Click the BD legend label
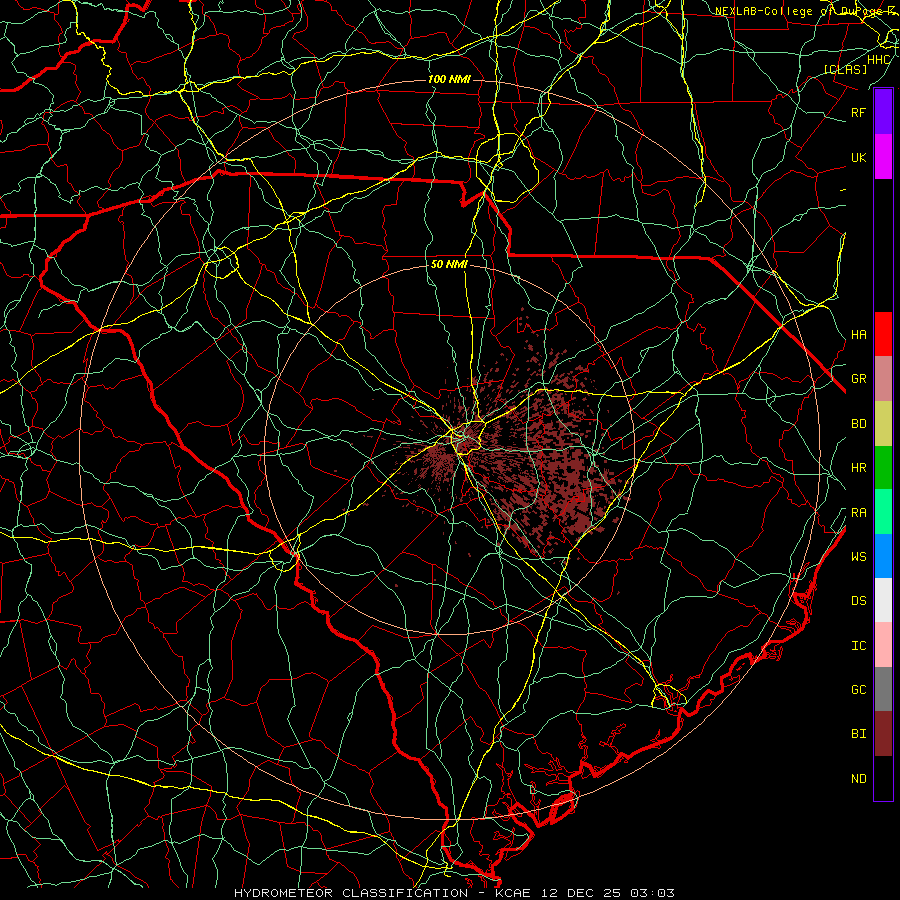 point(858,424)
